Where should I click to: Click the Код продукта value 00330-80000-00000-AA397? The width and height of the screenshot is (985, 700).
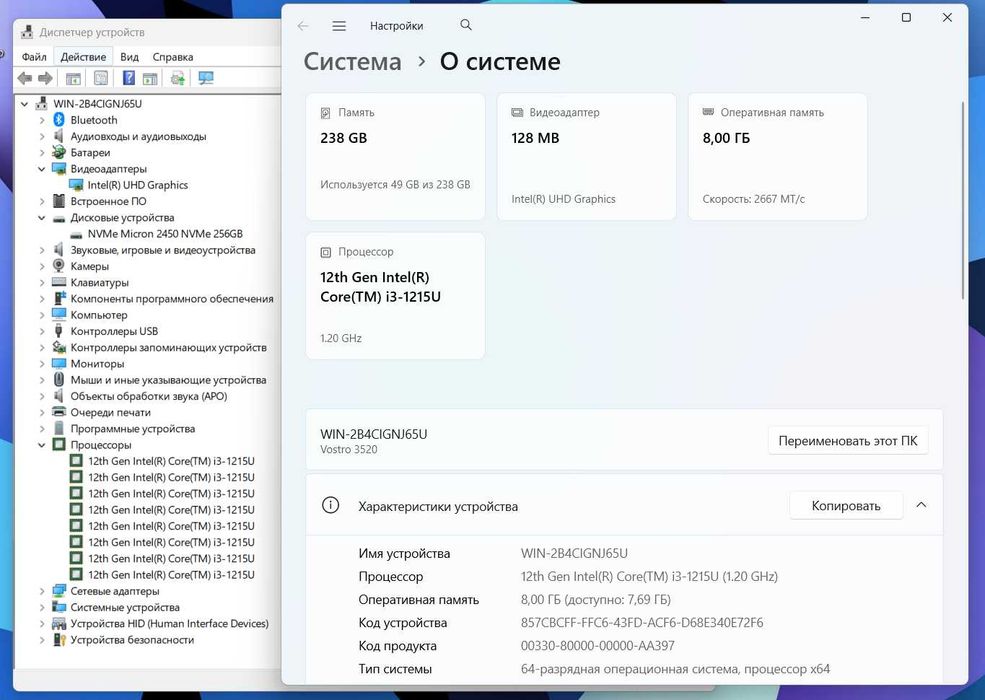pyautogui.click(x=597, y=645)
